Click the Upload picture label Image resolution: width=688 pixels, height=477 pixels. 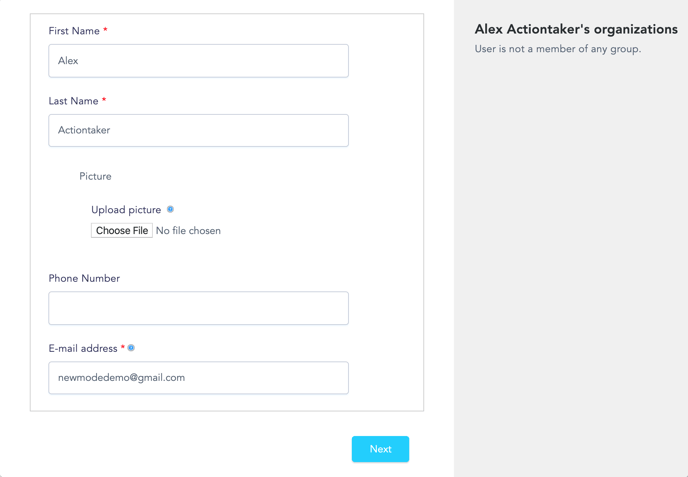126,210
